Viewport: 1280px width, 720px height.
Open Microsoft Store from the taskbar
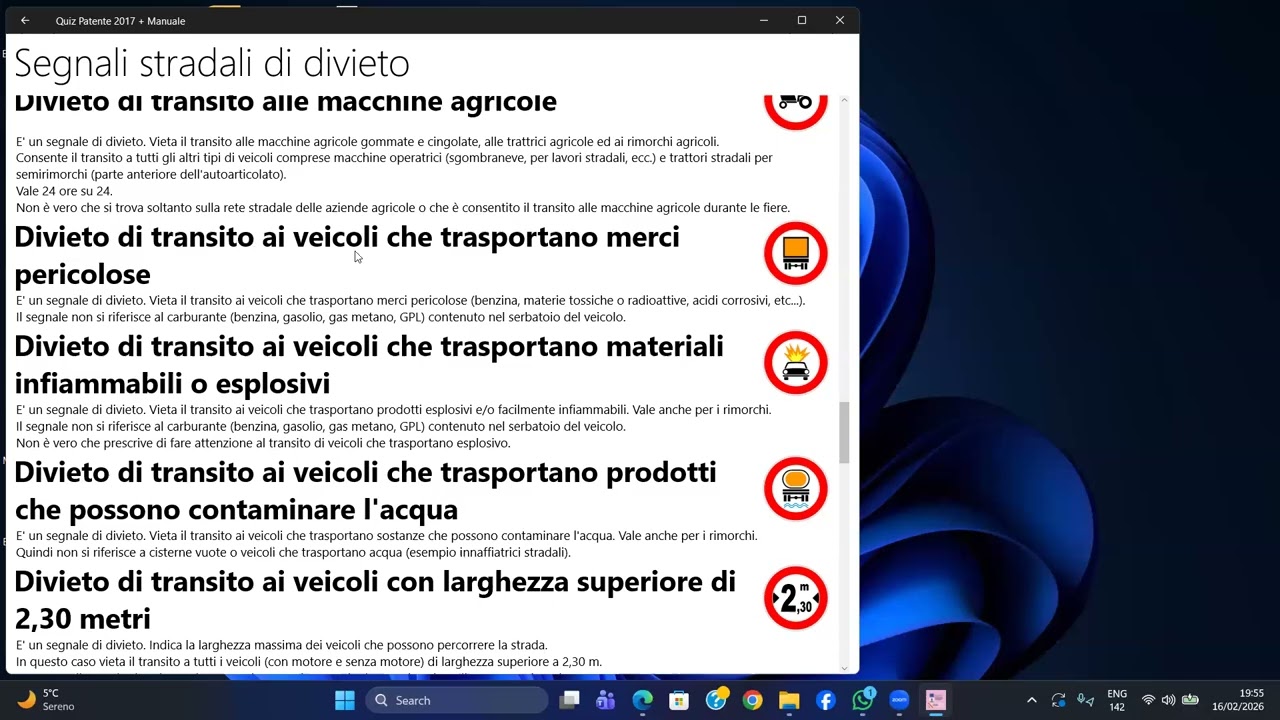(679, 700)
